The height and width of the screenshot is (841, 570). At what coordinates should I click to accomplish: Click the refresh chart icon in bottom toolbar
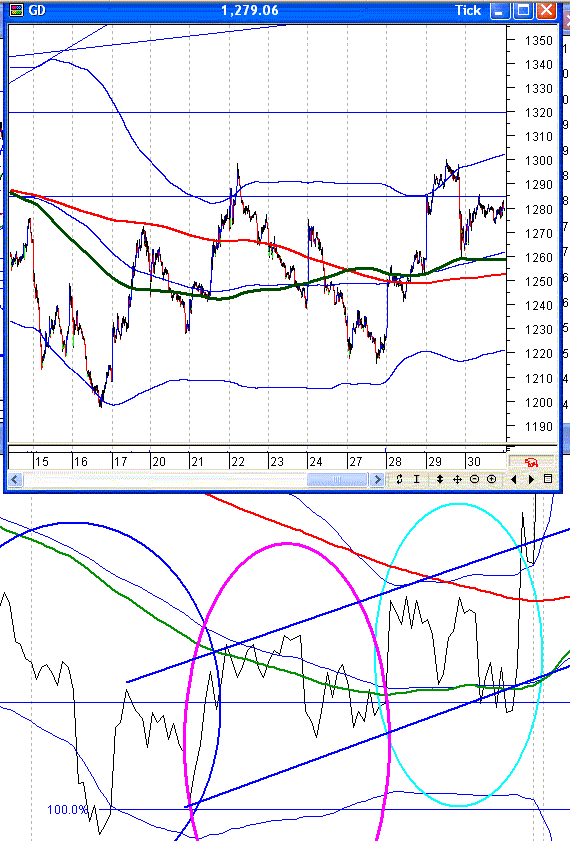click(x=399, y=479)
